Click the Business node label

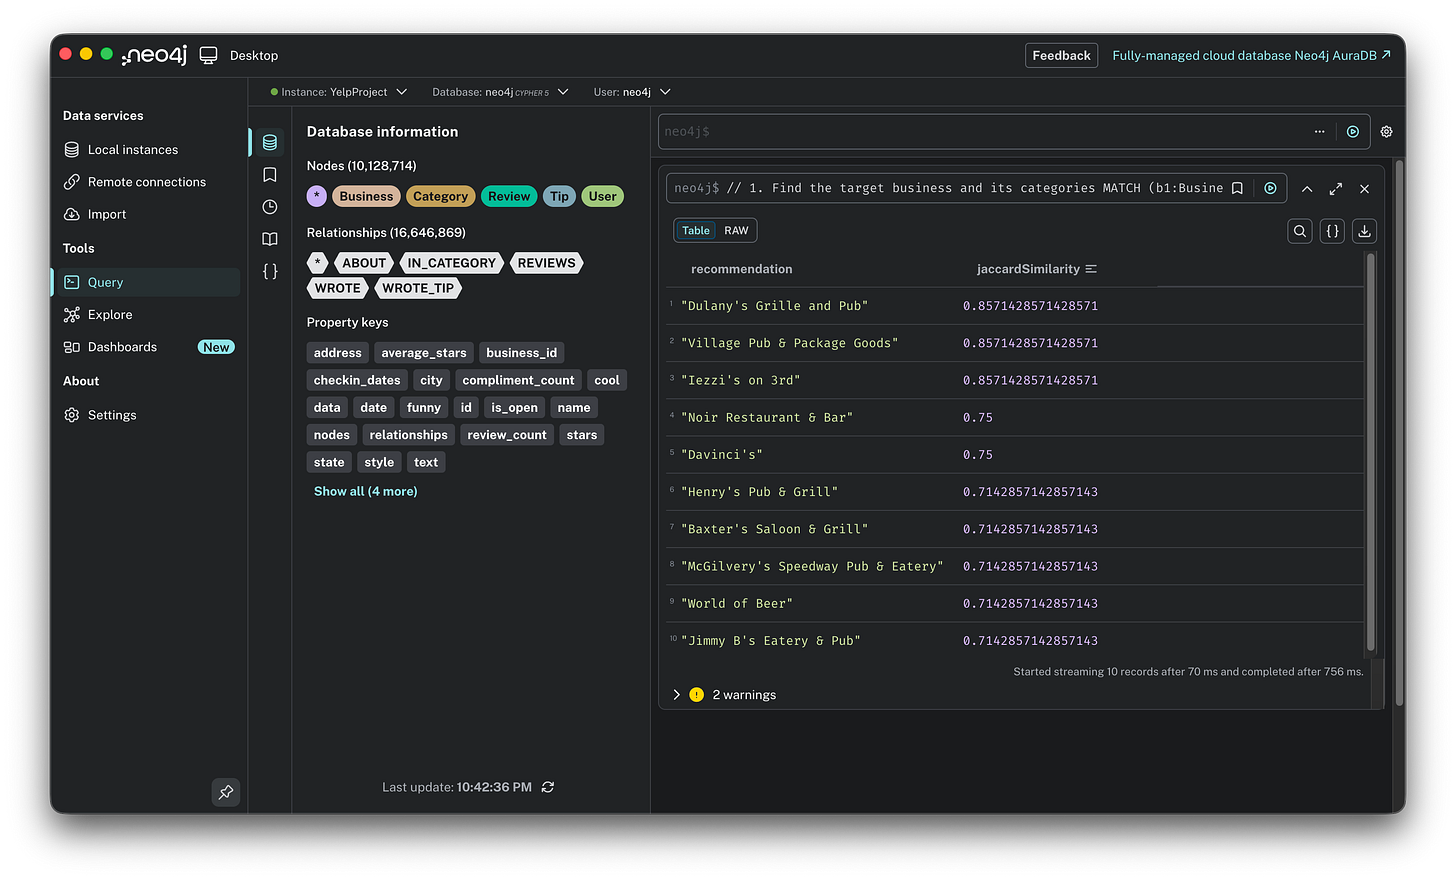366,196
